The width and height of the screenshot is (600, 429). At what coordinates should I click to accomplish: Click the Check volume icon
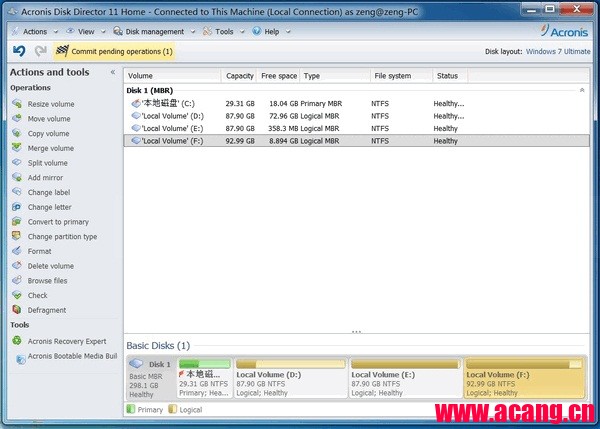tap(17, 295)
